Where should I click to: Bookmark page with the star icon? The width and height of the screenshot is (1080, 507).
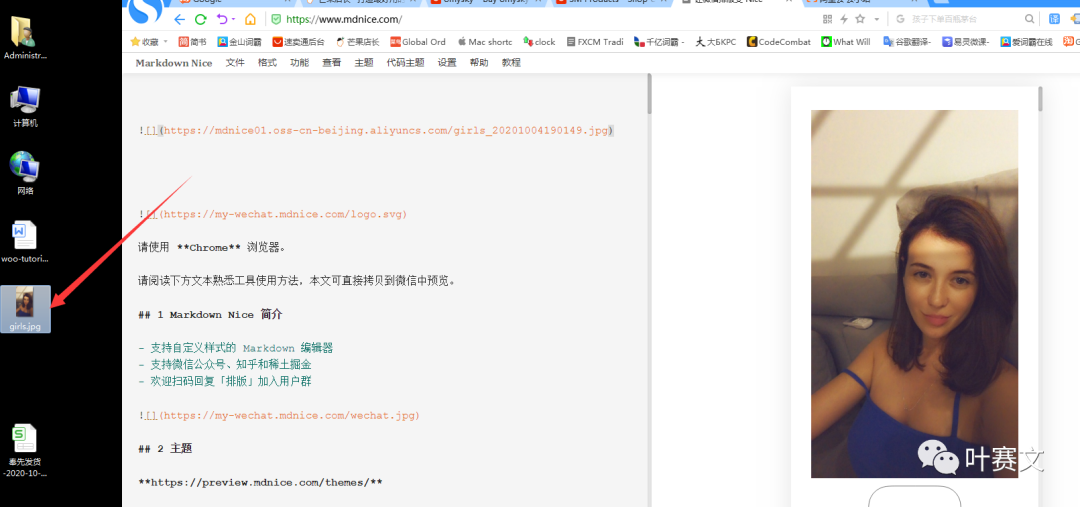[860, 19]
